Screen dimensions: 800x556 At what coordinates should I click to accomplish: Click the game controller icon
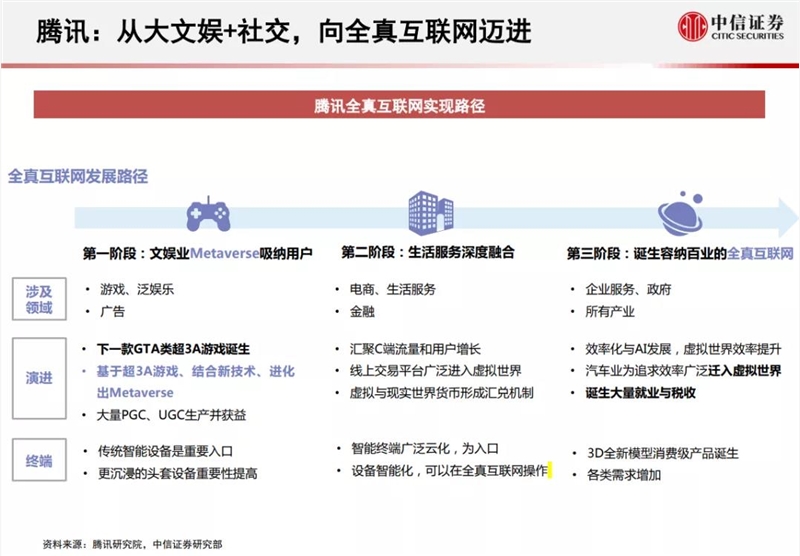(x=208, y=214)
